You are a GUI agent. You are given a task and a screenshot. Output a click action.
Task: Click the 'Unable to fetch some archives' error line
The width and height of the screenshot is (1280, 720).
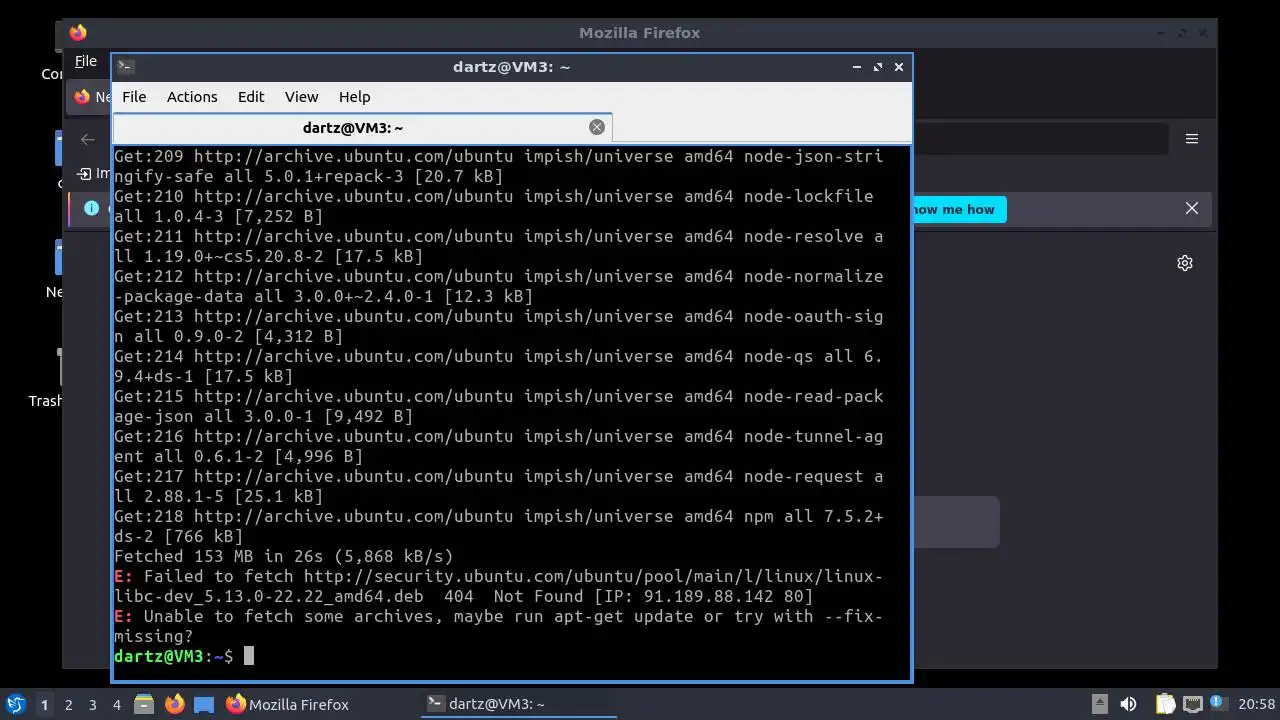pyautogui.click(x=498, y=626)
